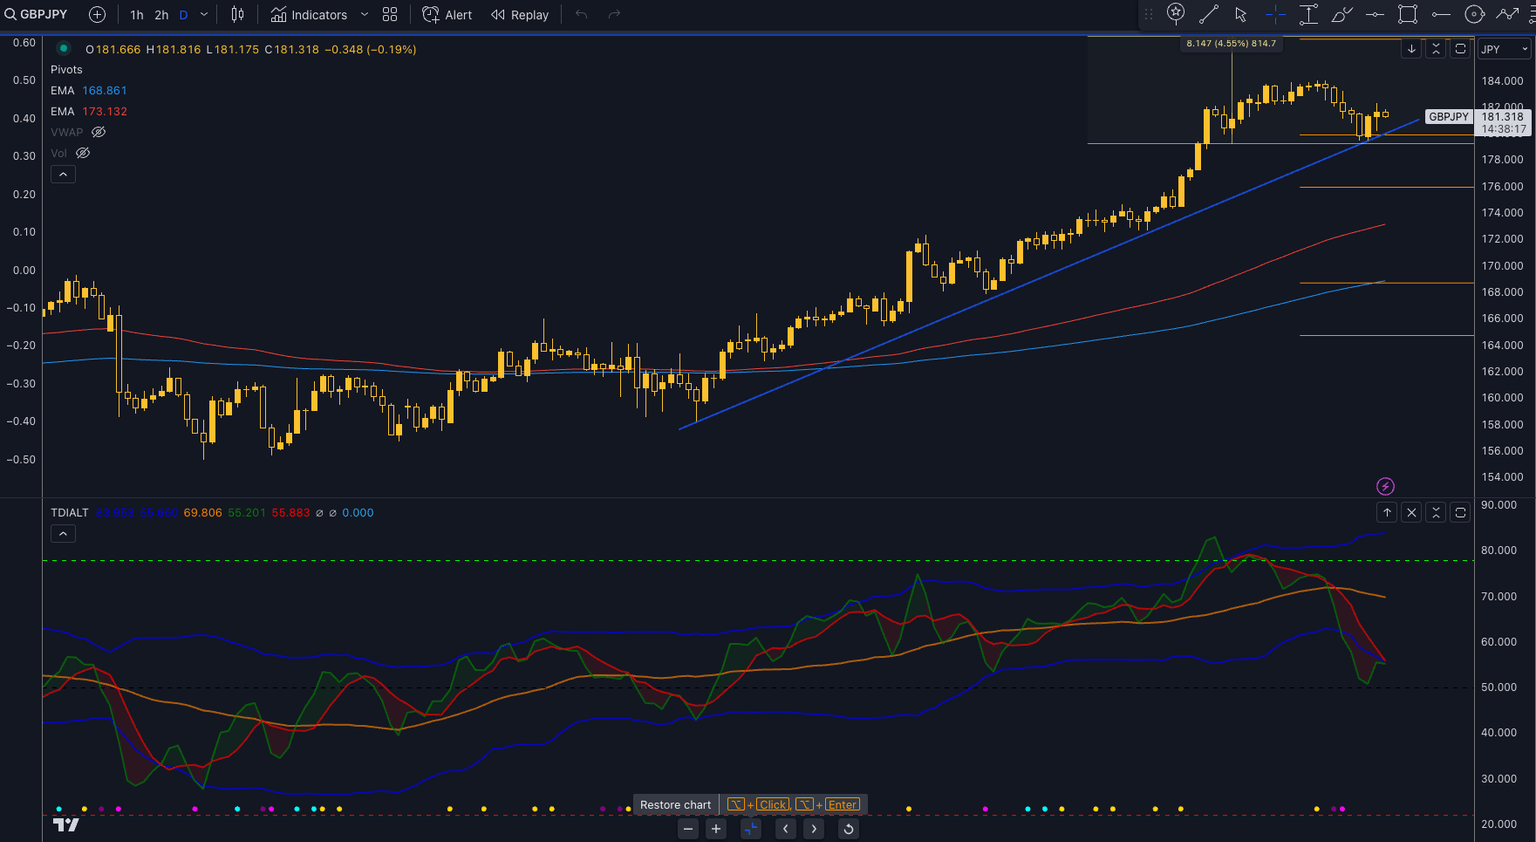The image size is (1536, 842).
Task: Select the brush drawing tool
Action: tap(1342, 14)
